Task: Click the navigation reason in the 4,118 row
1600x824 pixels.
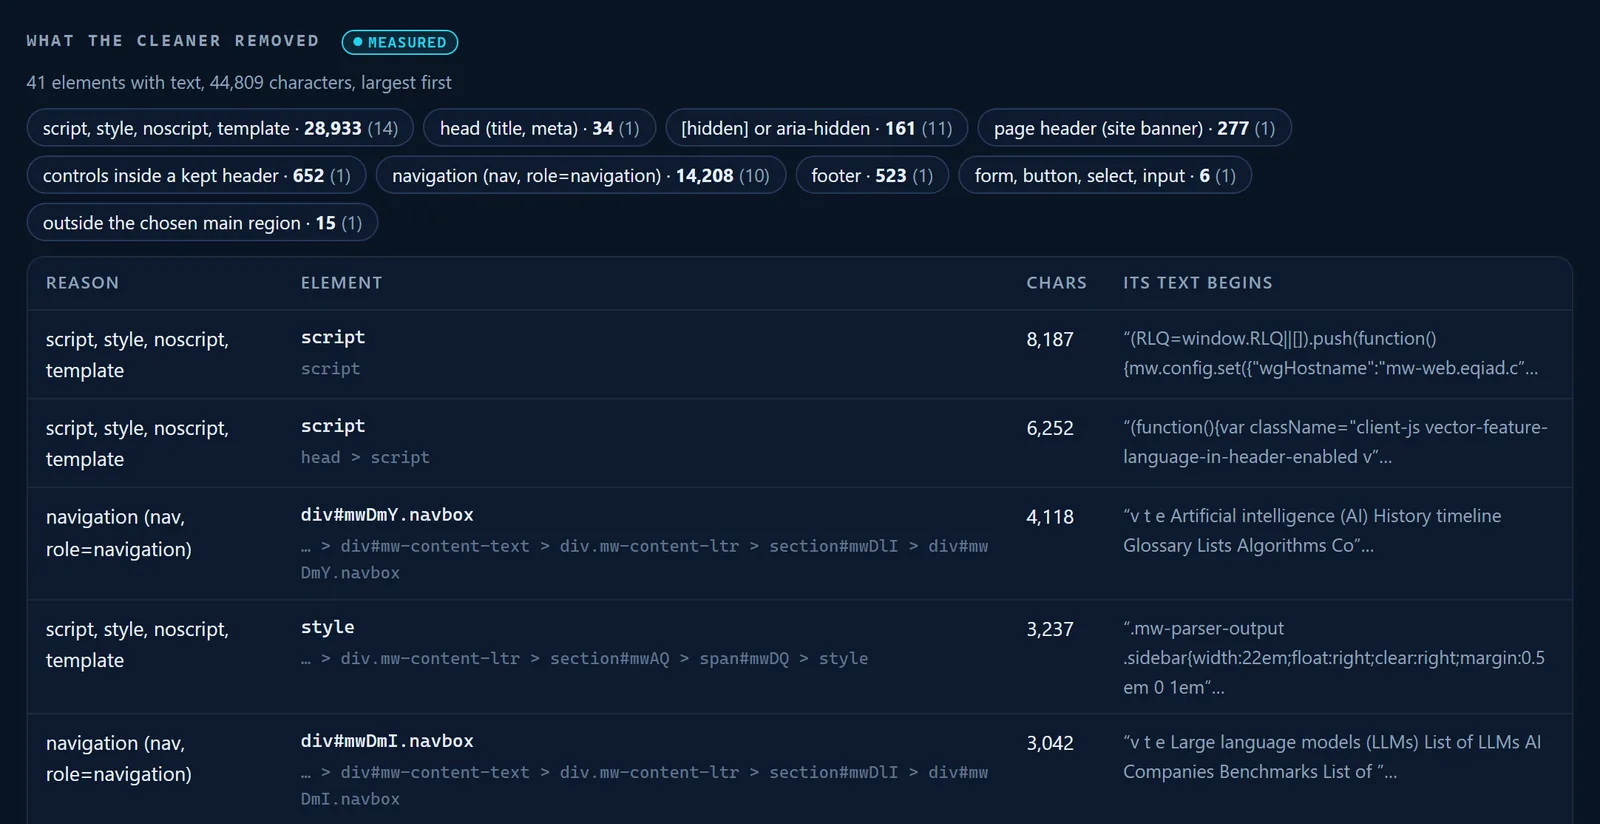Action: coord(119,533)
